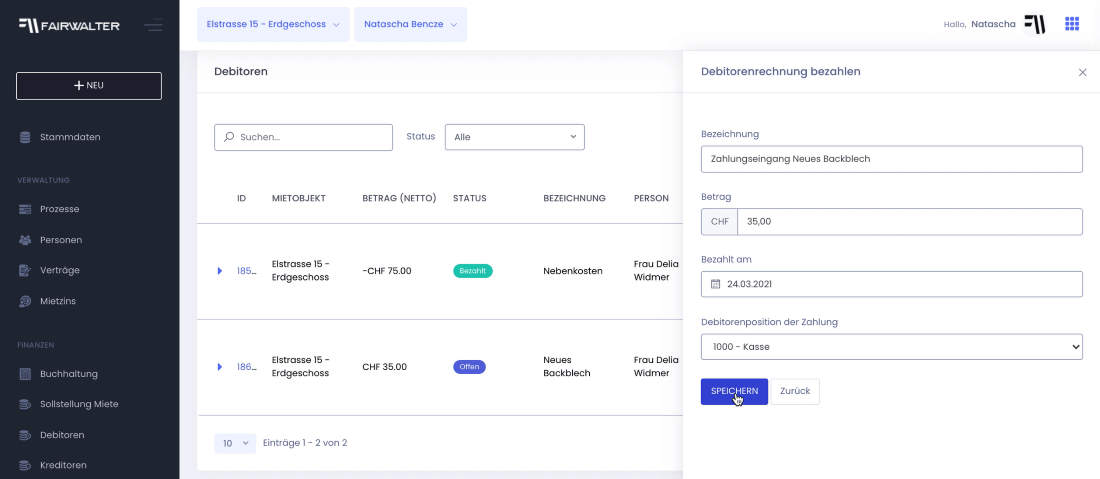
Task: Click the calendar icon in Bezahlt am
Action: tap(715, 284)
